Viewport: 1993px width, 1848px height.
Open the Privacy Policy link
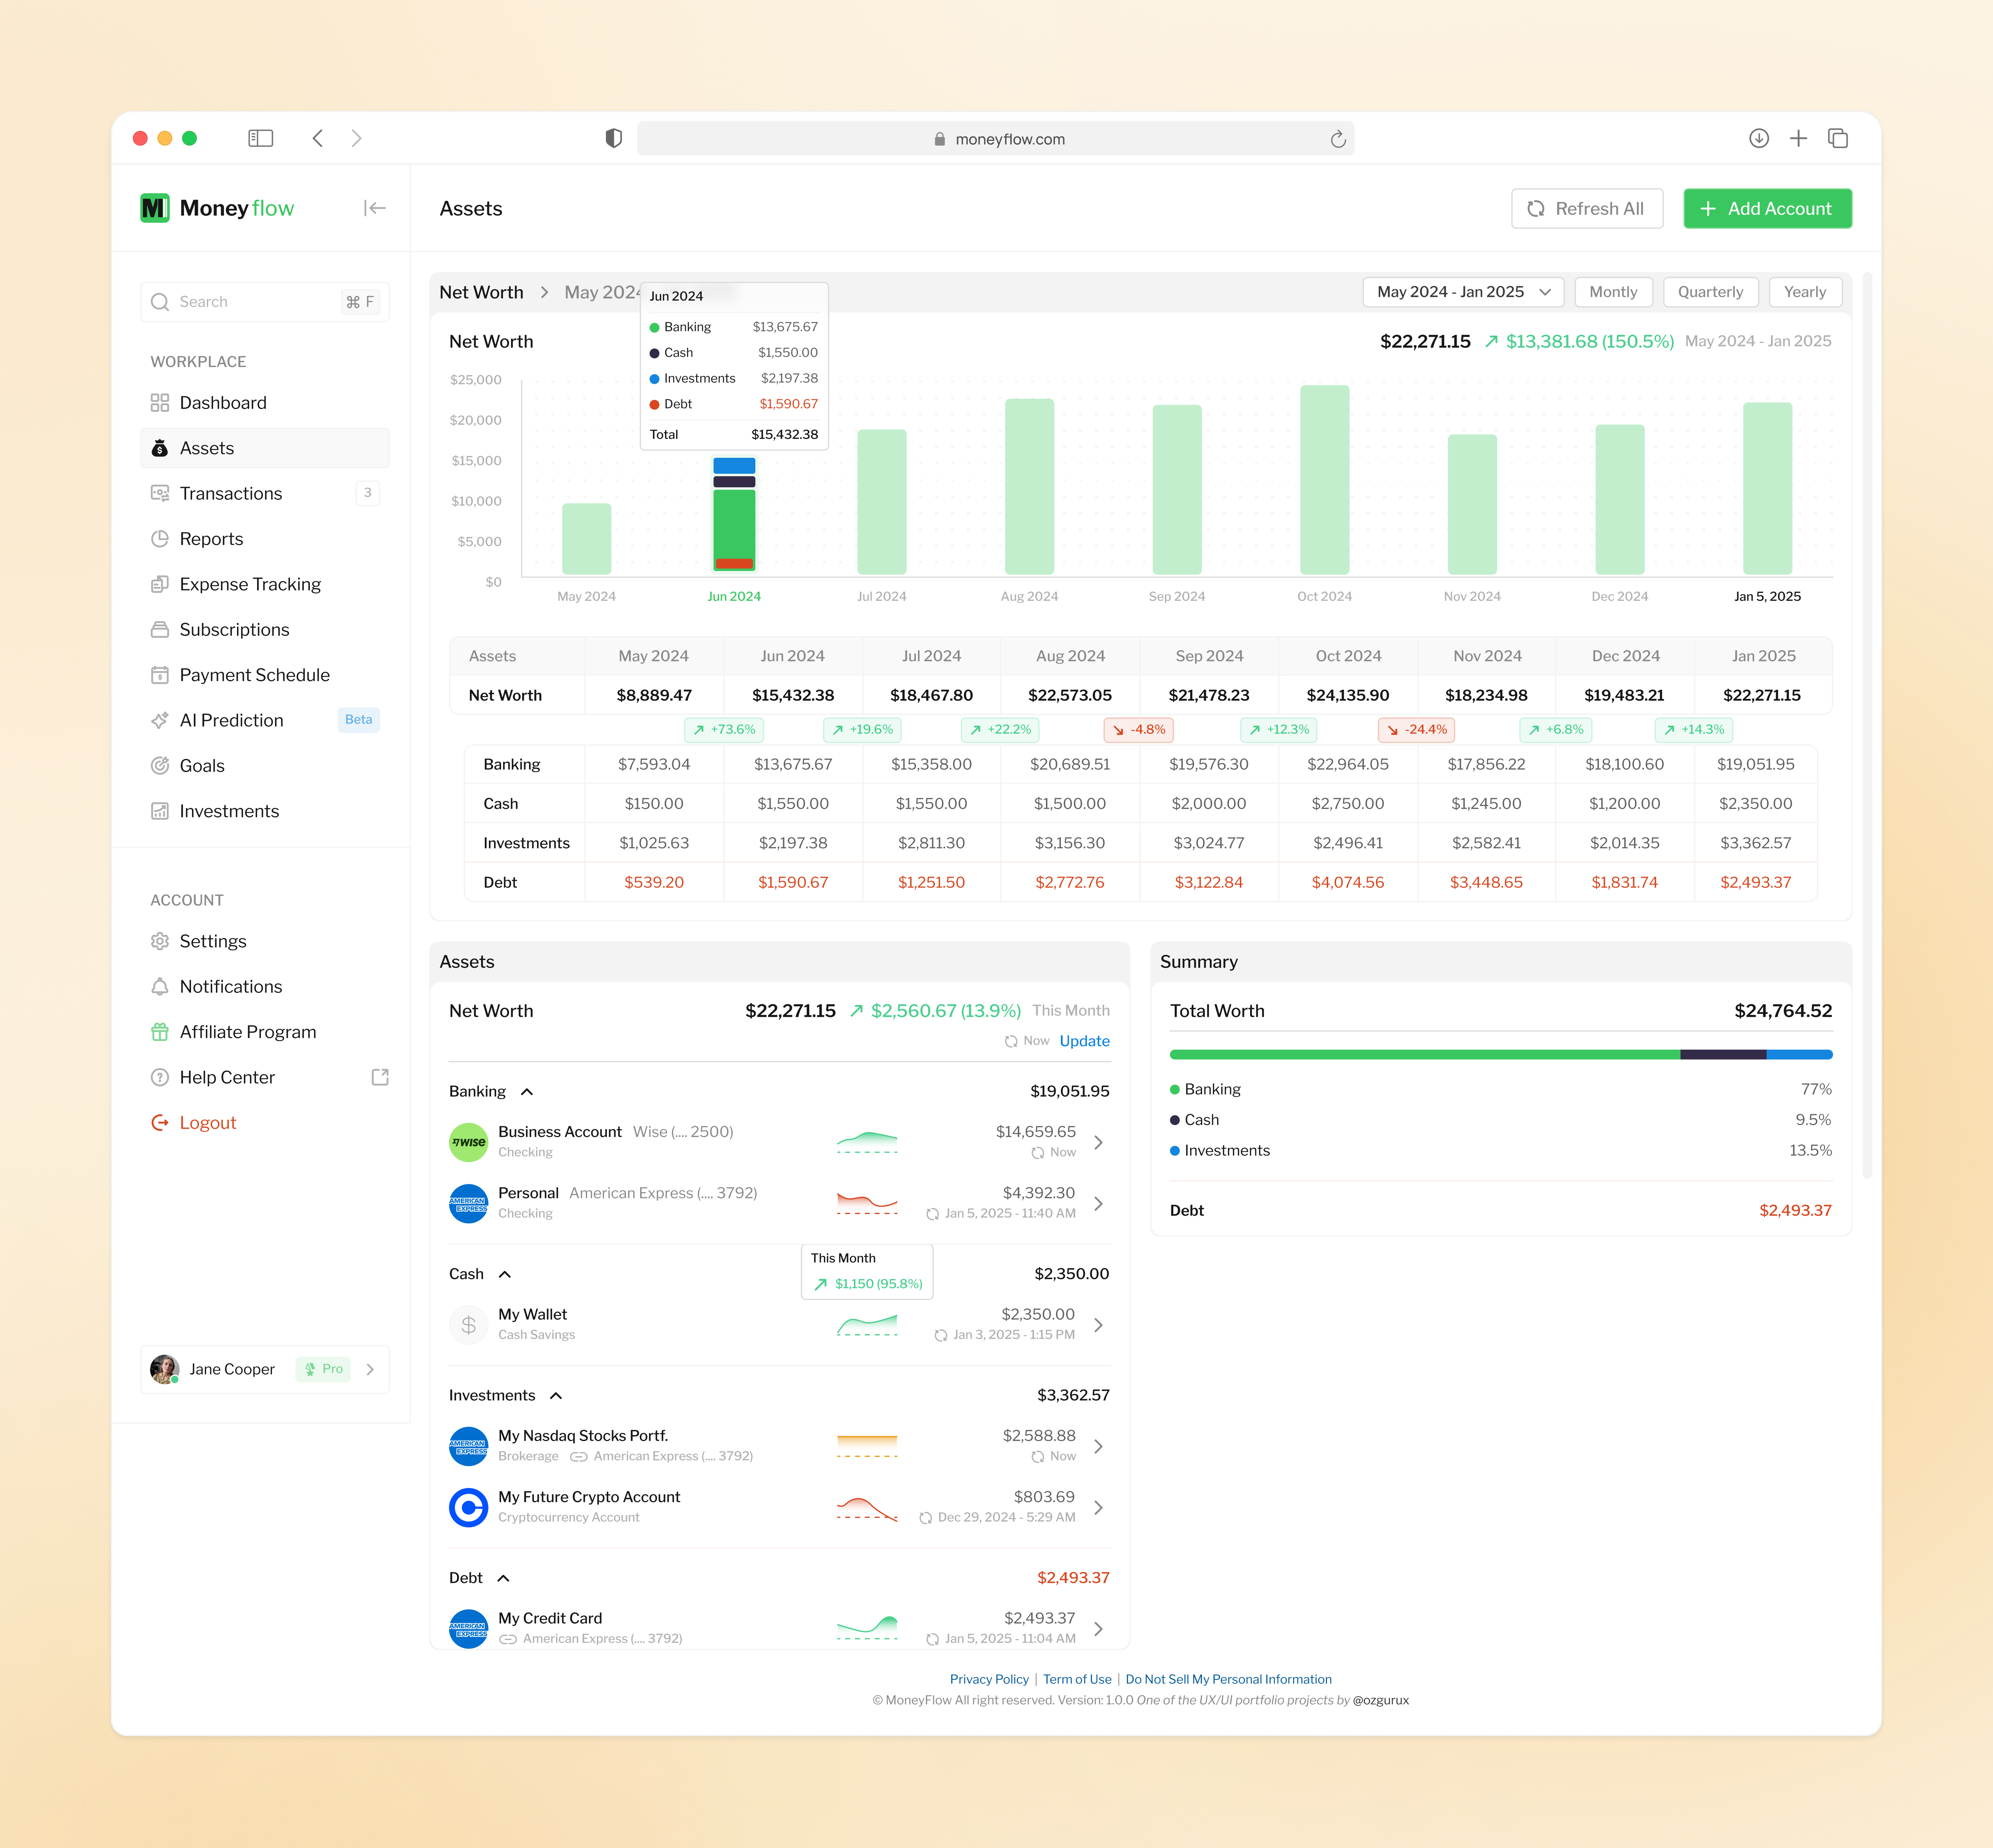point(989,1679)
